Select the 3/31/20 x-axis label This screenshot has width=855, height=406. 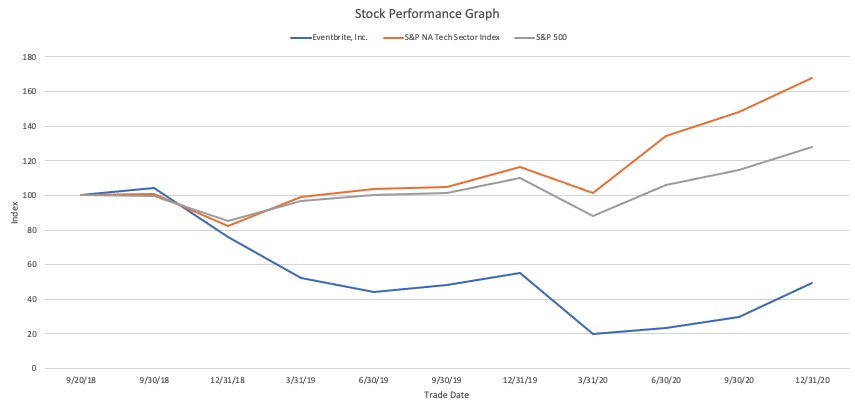tap(592, 380)
